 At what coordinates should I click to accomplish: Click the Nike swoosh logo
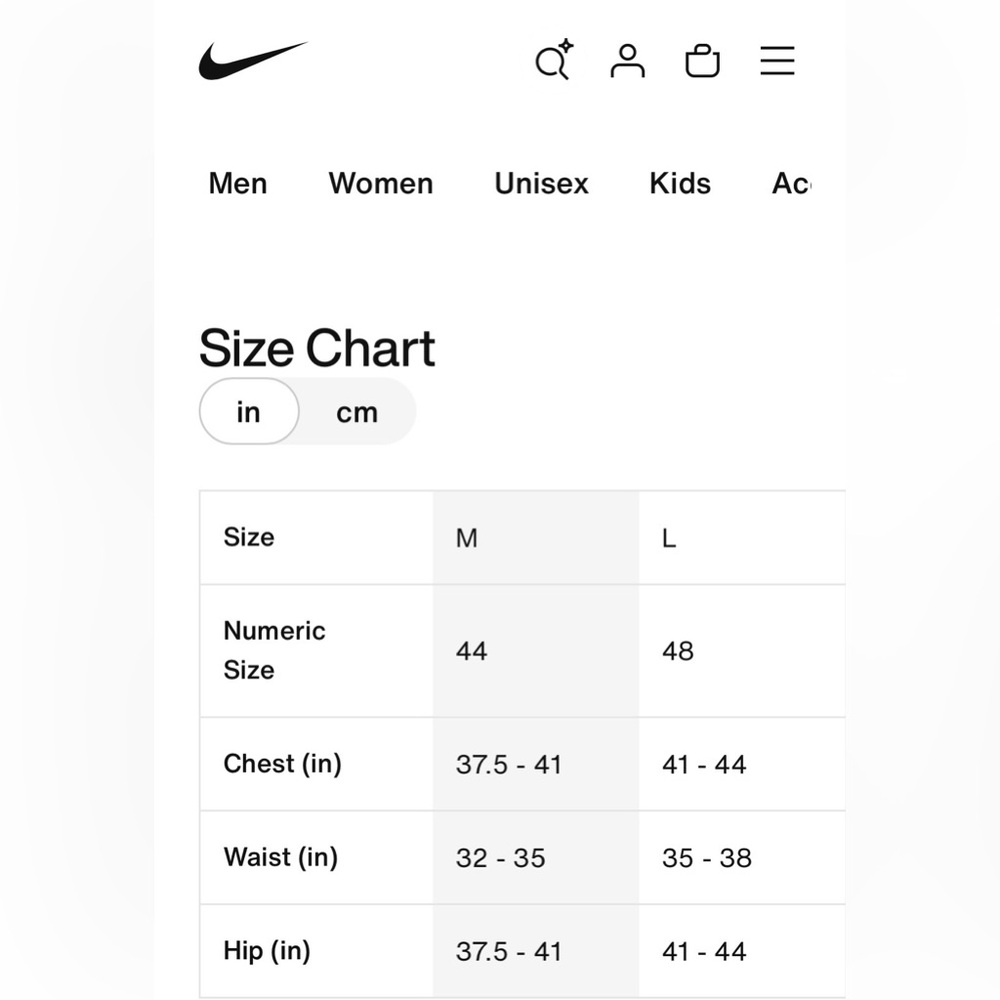(x=253, y=61)
